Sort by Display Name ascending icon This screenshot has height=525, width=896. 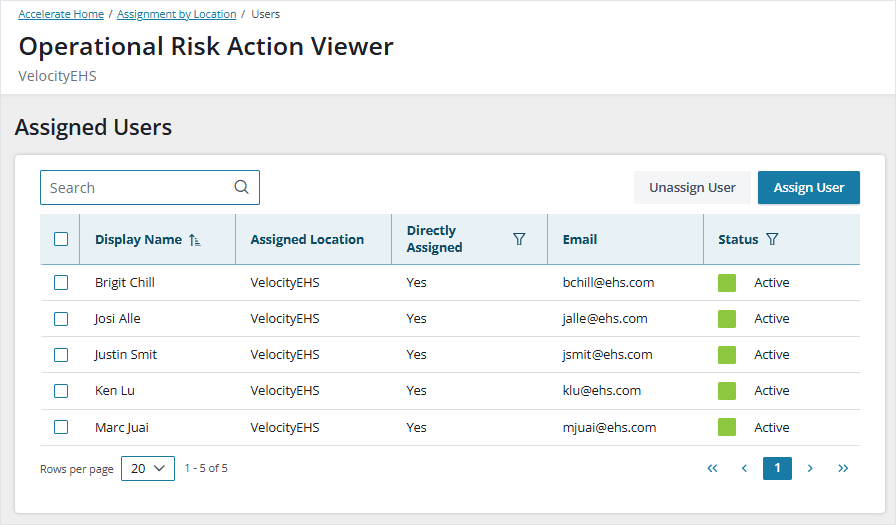tap(194, 240)
